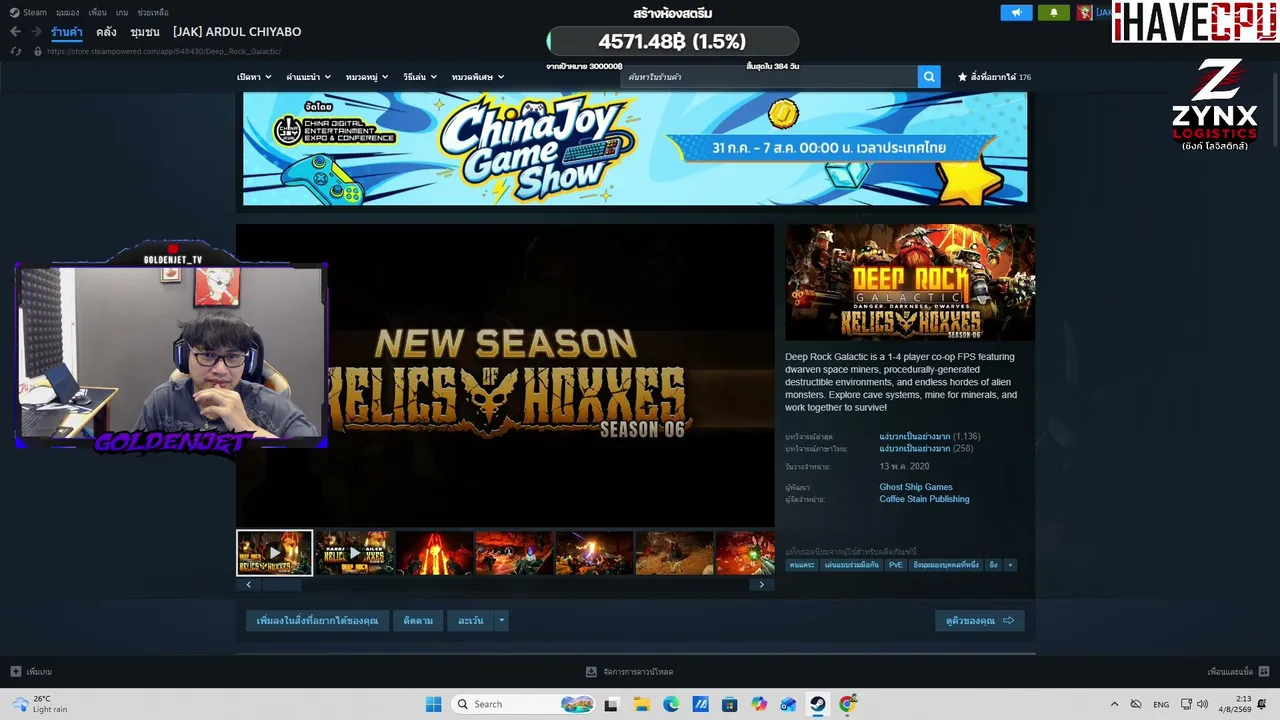Viewport: 1280px width, 720px height.
Task: Select the PvE tag
Action: (x=895, y=565)
